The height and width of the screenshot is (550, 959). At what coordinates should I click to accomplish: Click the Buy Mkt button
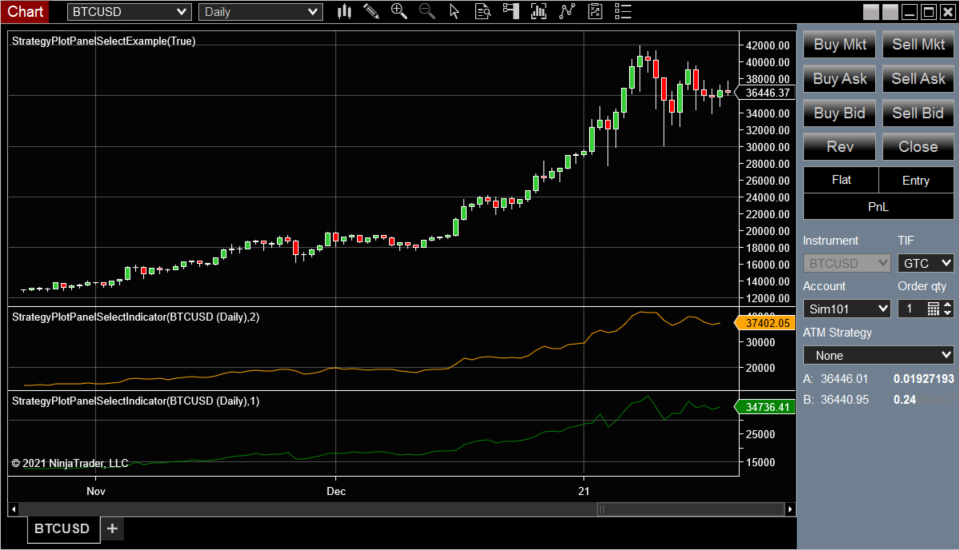click(x=839, y=45)
